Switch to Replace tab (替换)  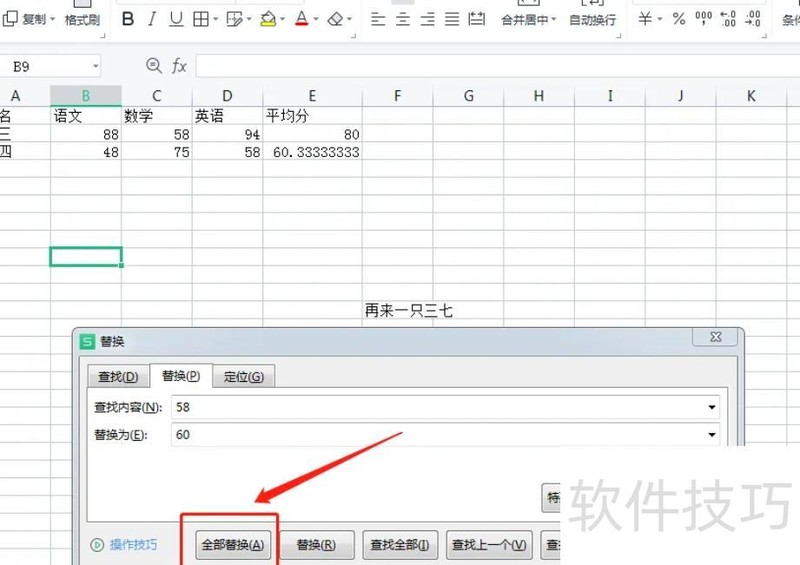[181, 376]
